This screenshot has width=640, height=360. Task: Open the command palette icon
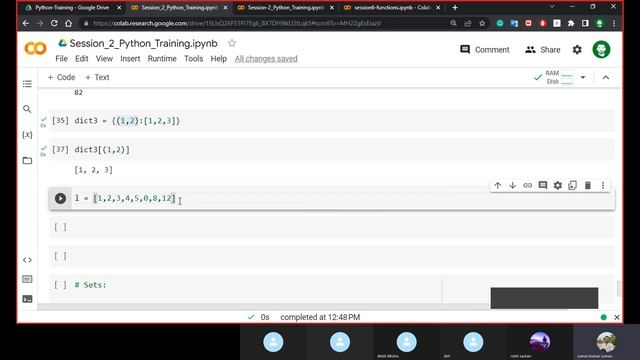coord(27,279)
